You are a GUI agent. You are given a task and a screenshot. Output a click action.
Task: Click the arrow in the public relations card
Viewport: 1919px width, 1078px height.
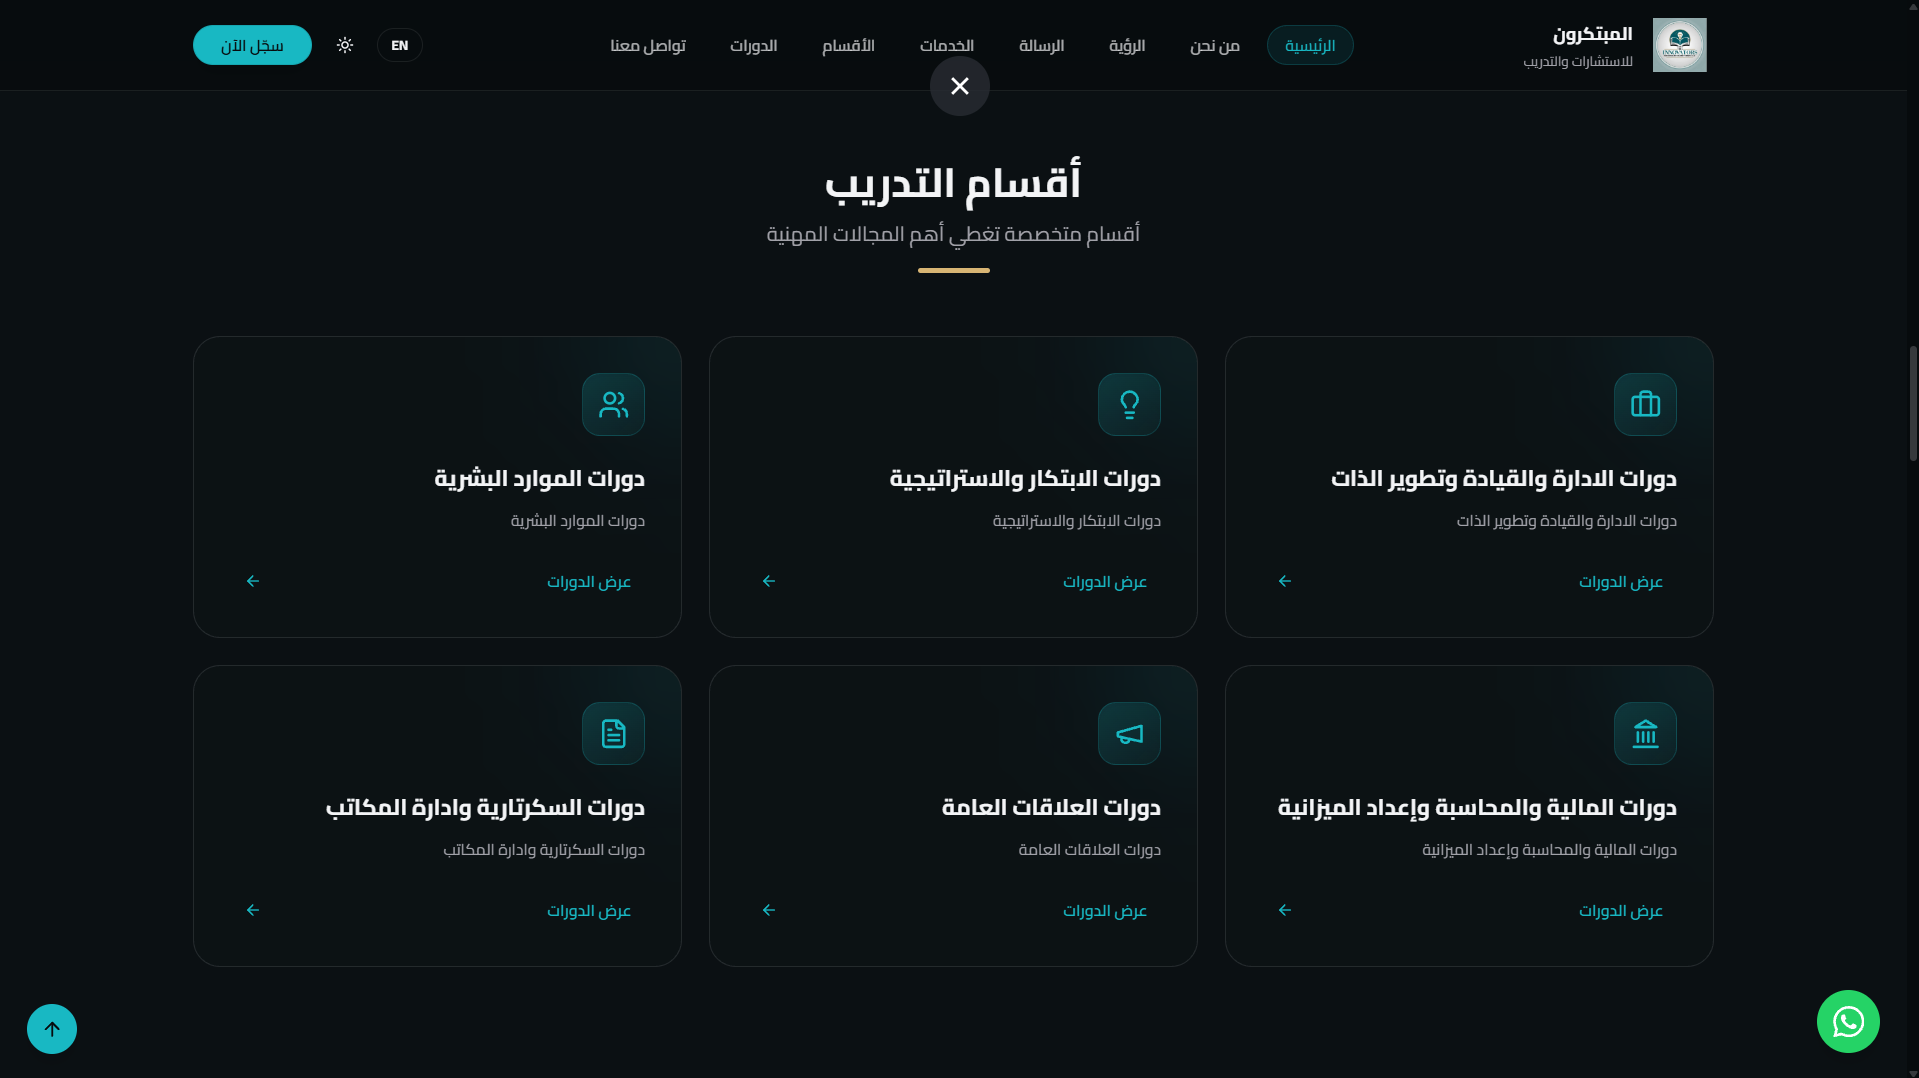[x=769, y=910]
